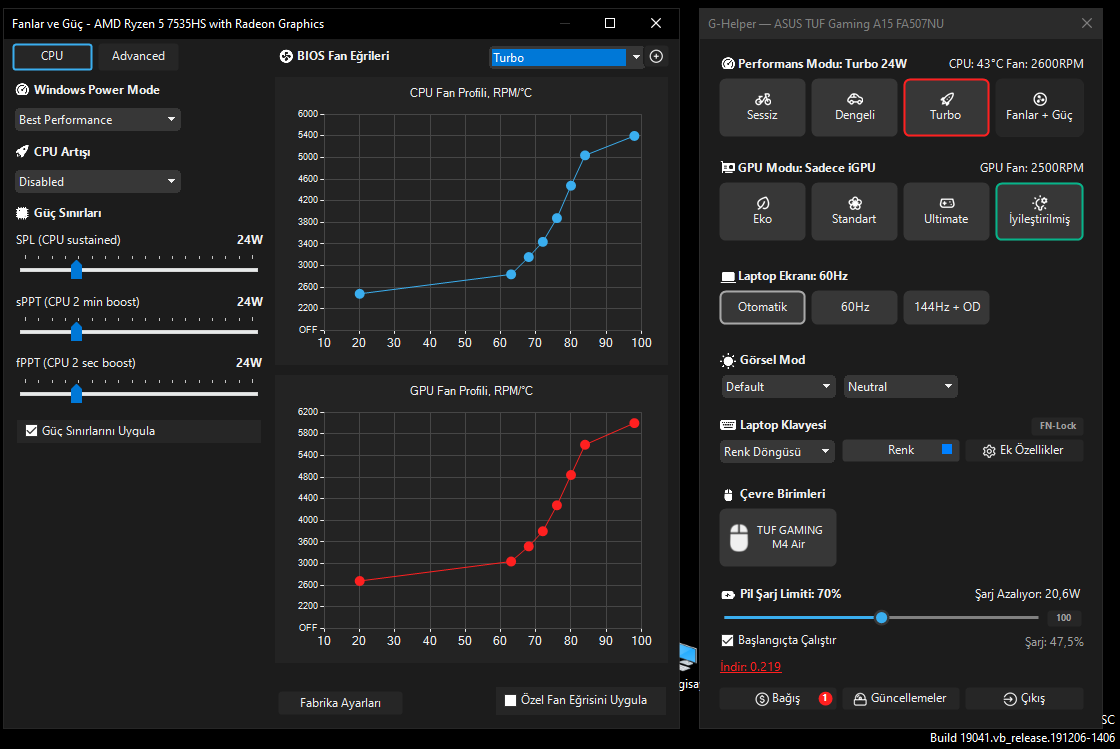Toggle Güç Sınırlarını Uygula checkbox
Viewport: 1120px width, 749px height.
31,431
